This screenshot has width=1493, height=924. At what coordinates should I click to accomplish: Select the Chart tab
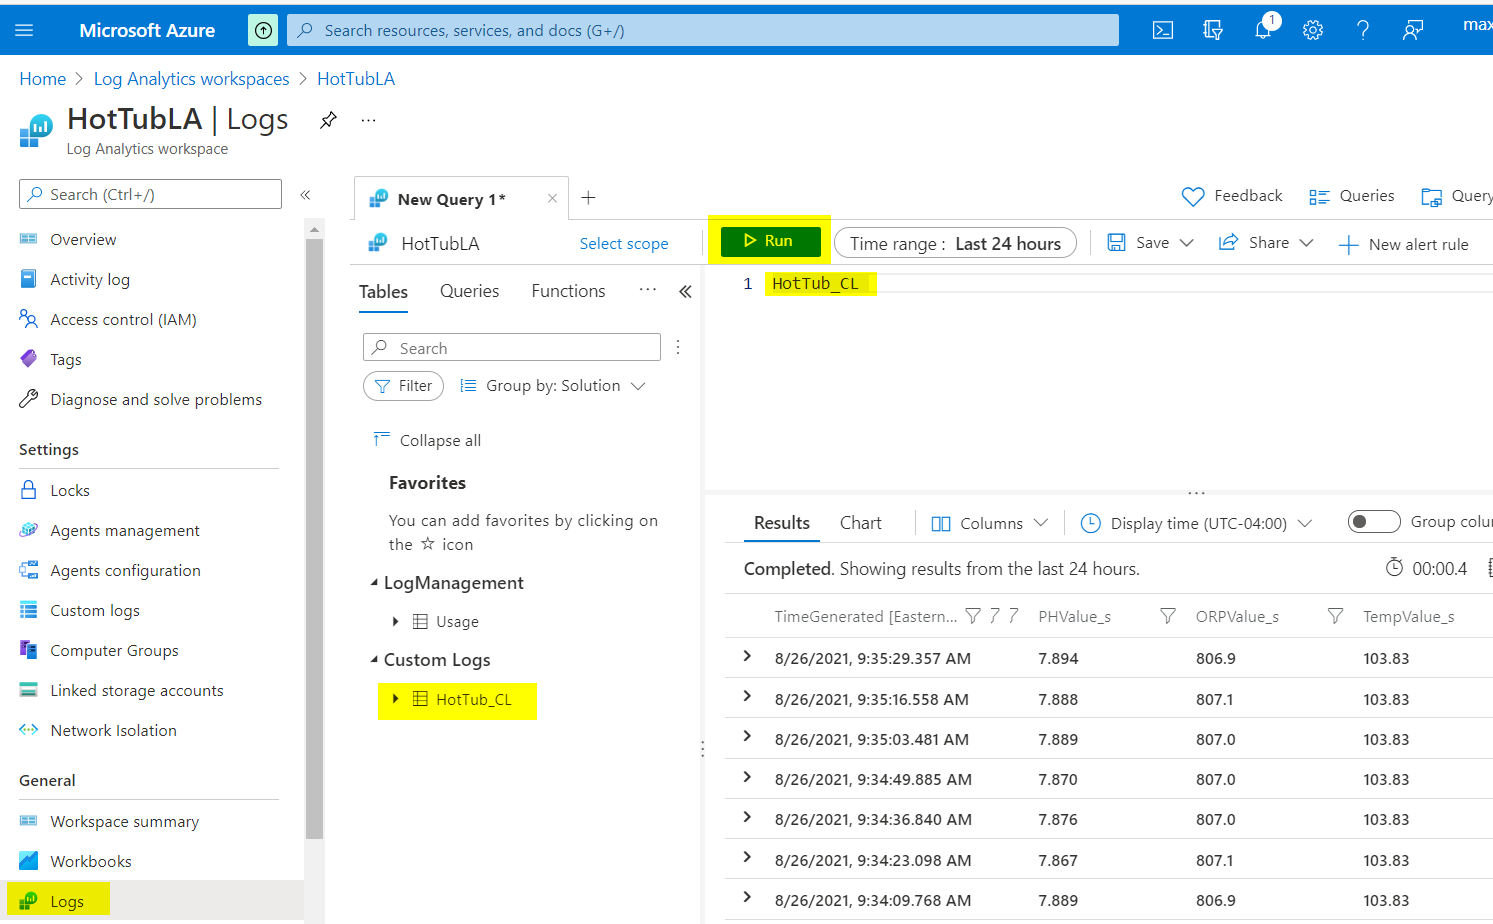tap(861, 523)
